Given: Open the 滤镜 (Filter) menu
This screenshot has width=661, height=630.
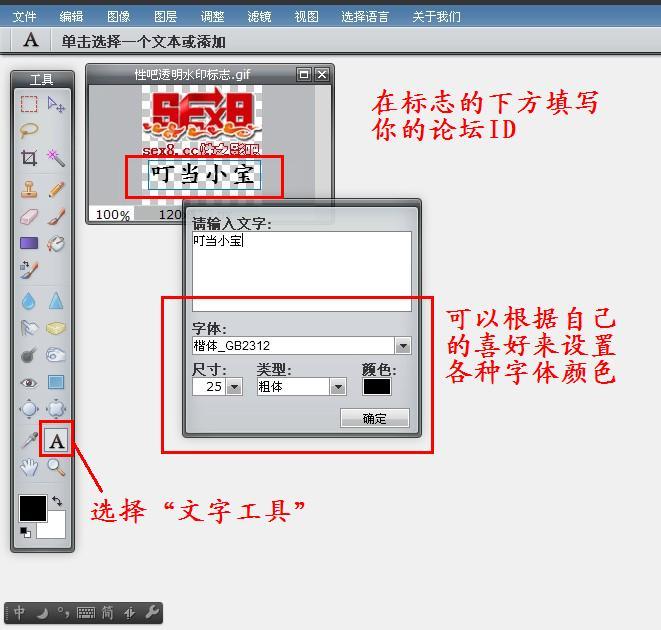Looking at the screenshot, I should coord(258,16).
